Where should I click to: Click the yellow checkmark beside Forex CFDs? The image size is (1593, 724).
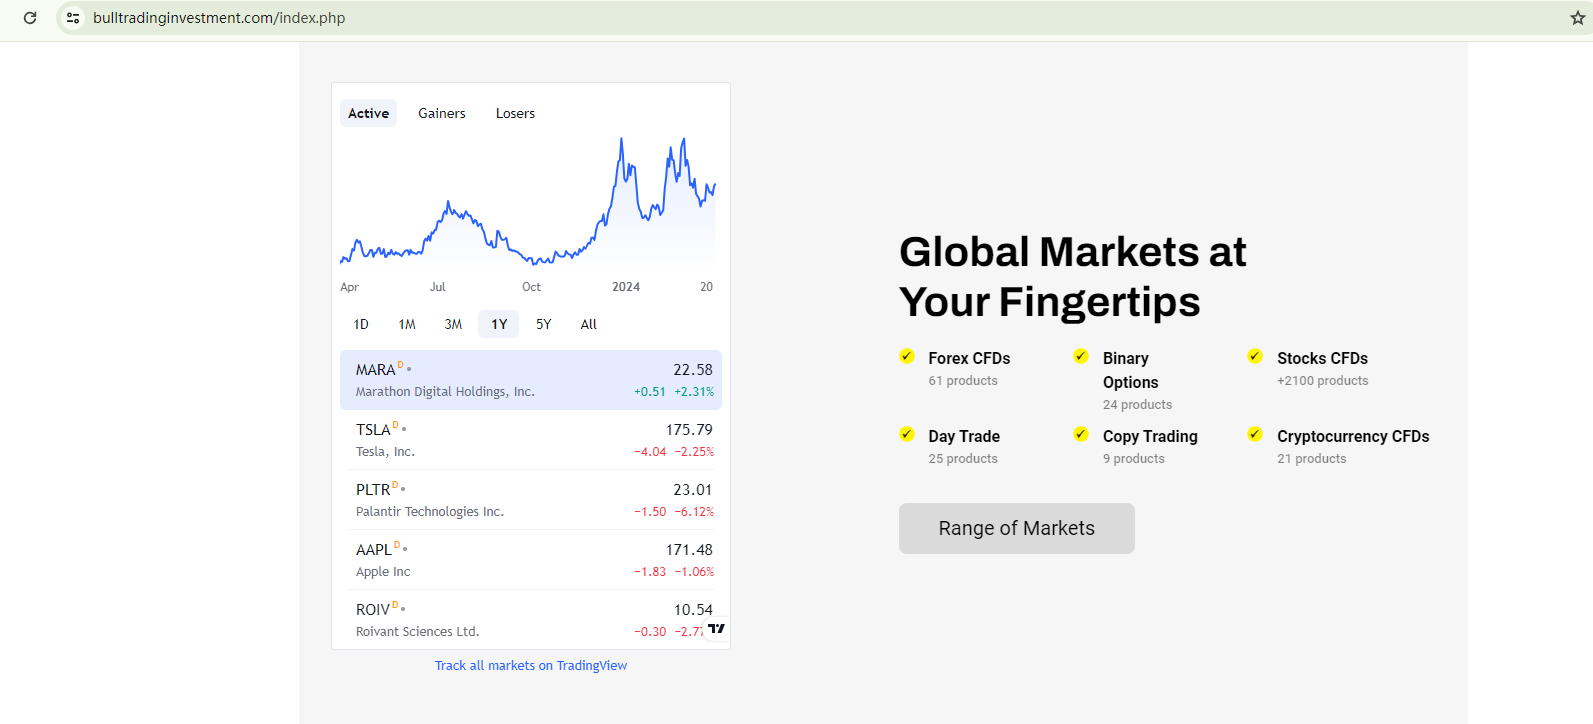907,356
